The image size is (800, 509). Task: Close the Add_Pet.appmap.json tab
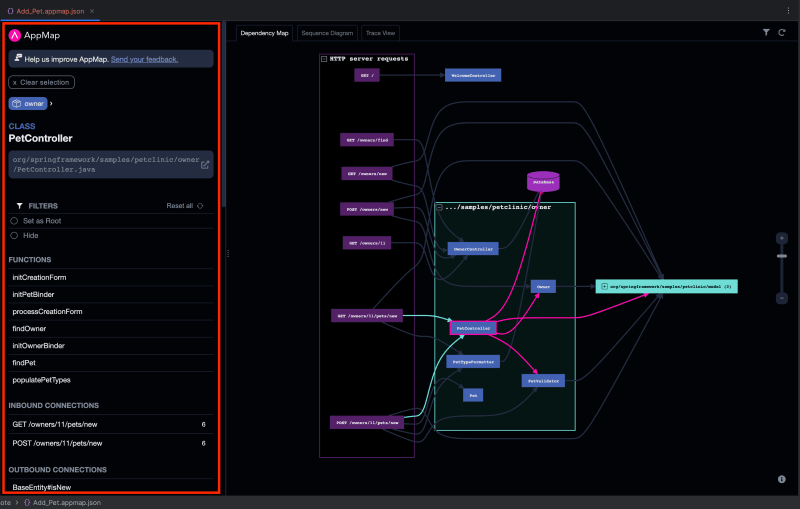92,11
